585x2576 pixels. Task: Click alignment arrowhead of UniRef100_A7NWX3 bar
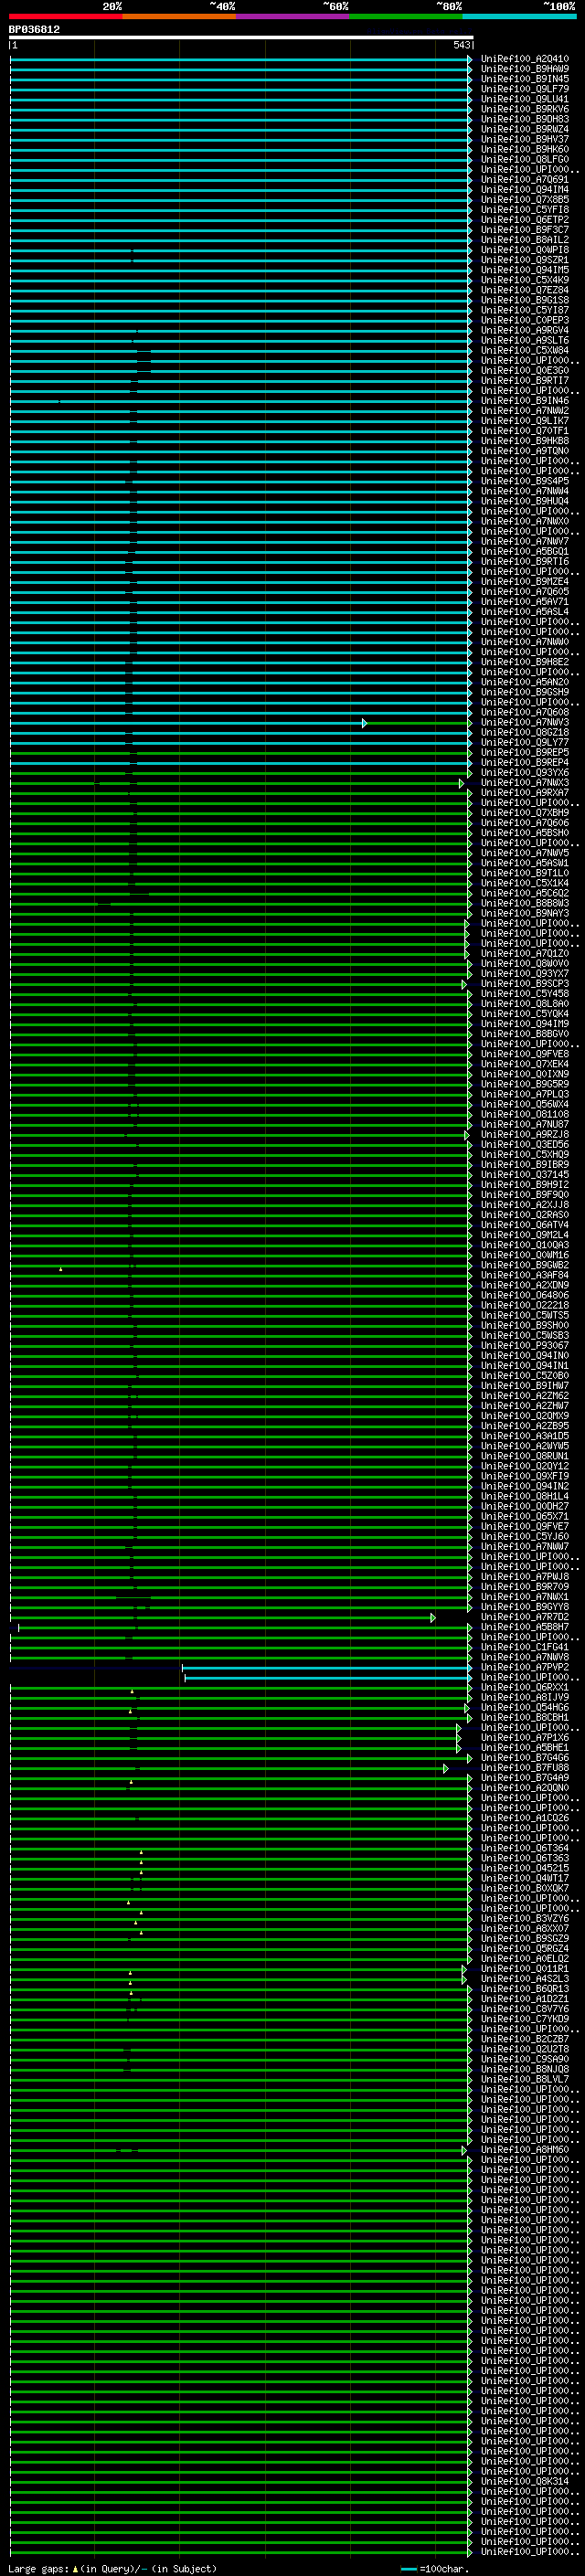point(462,783)
